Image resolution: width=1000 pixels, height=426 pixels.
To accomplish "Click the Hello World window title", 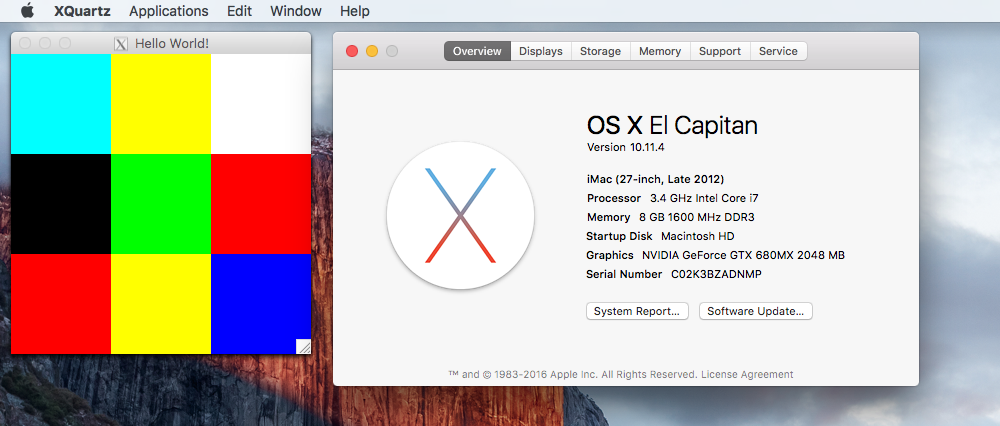I will 172,43.
